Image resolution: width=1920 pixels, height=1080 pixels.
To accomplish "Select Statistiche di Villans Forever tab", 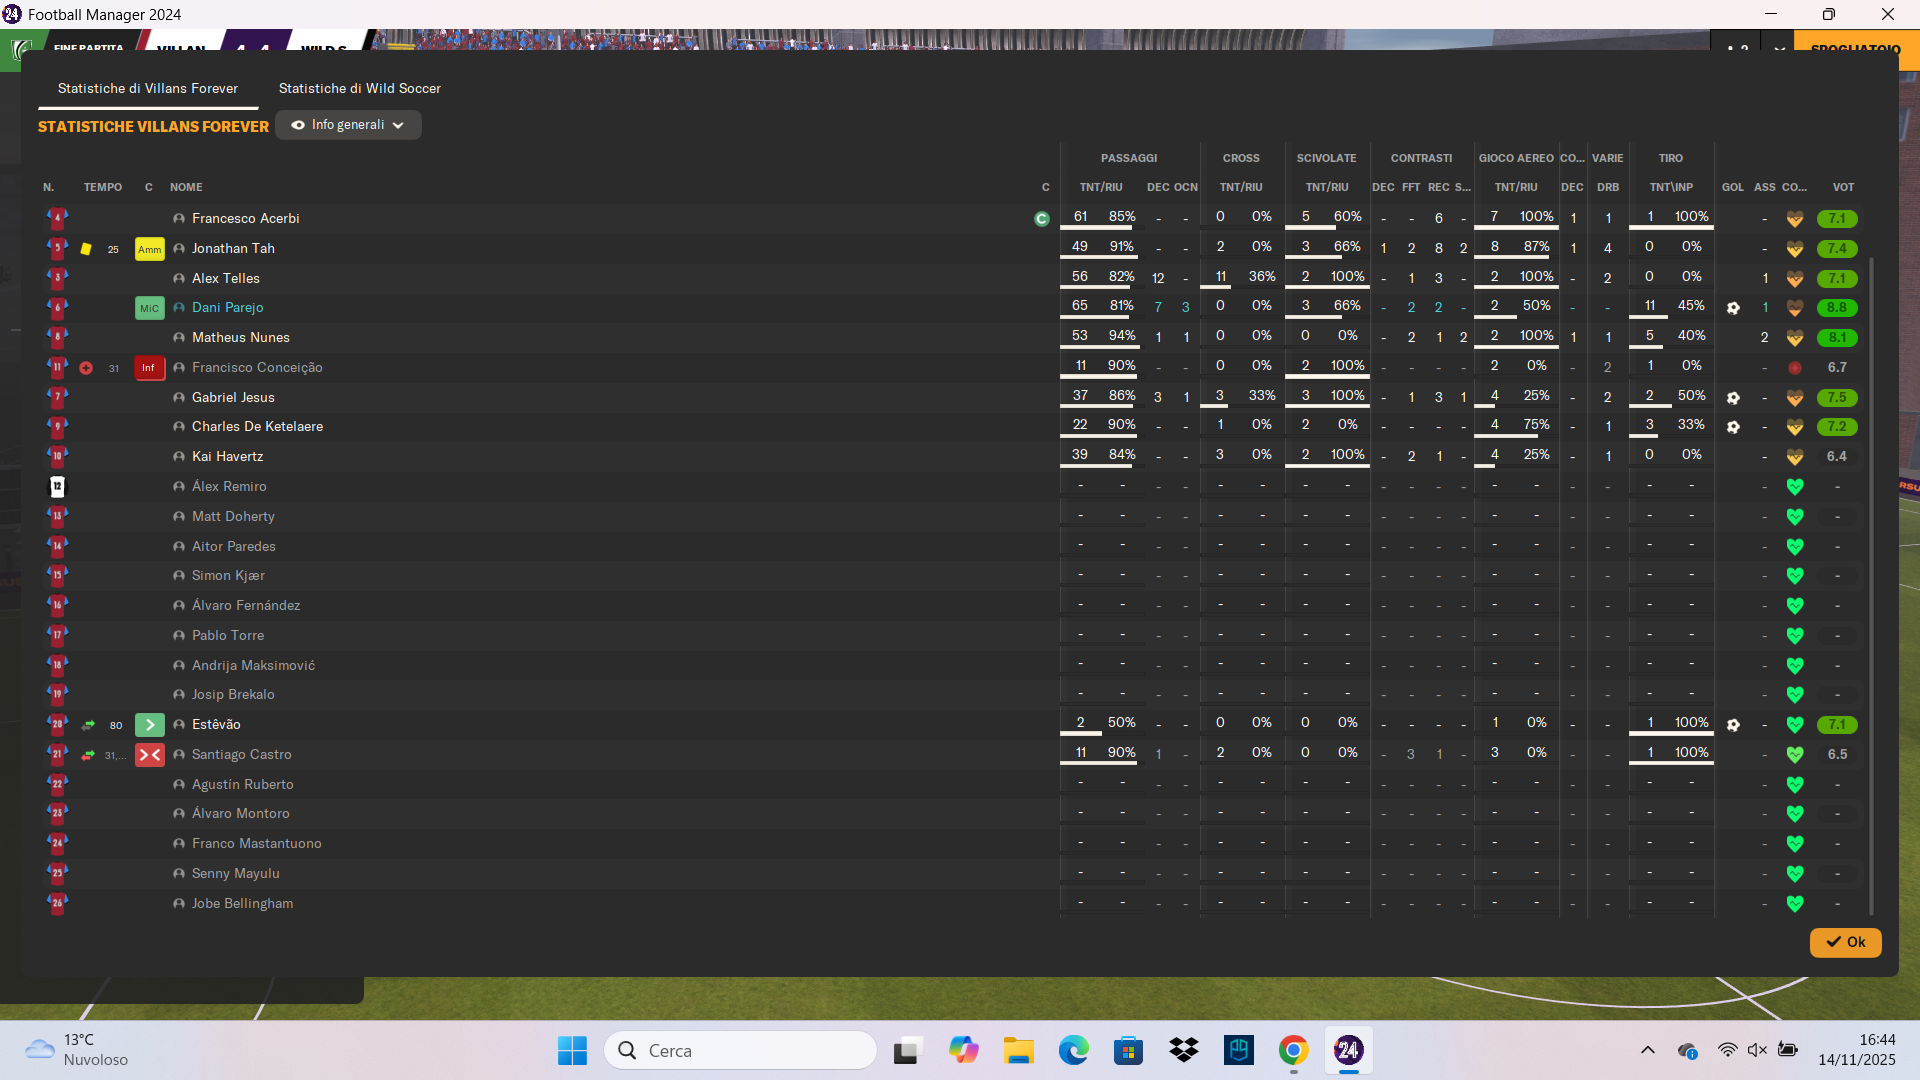I will click(148, 88).
